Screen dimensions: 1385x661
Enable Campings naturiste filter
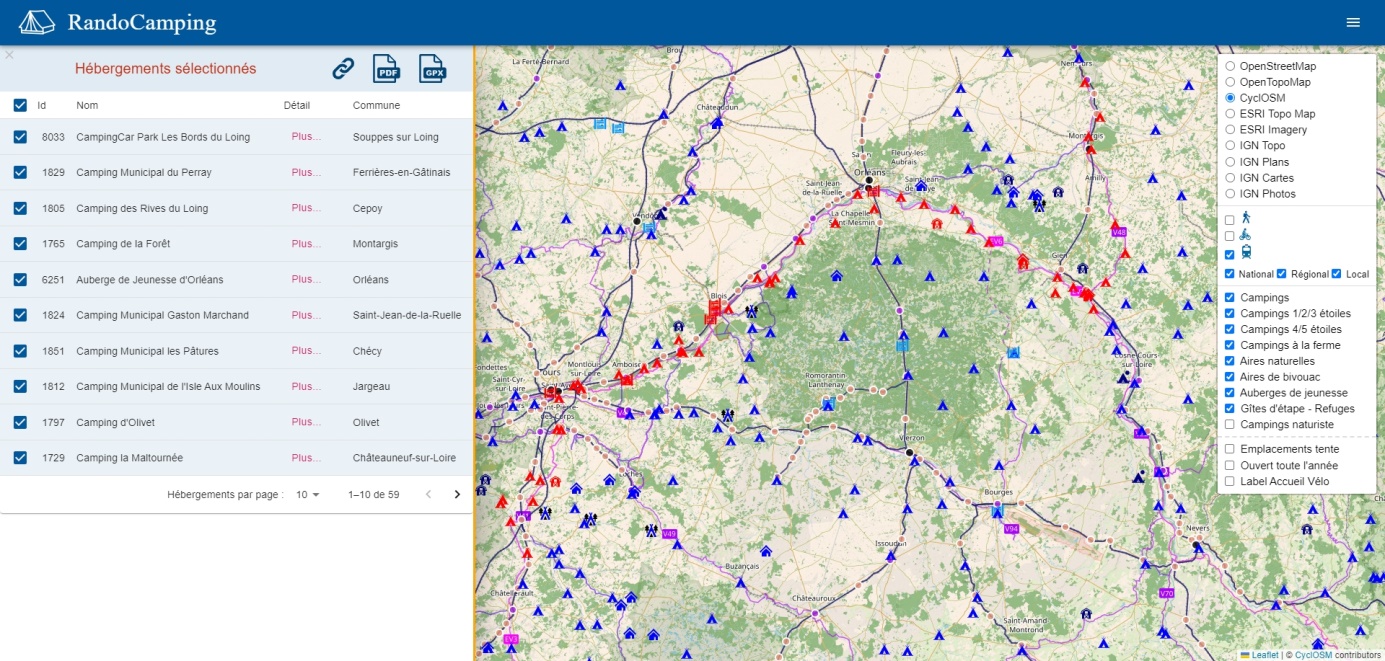point(1230,425)
